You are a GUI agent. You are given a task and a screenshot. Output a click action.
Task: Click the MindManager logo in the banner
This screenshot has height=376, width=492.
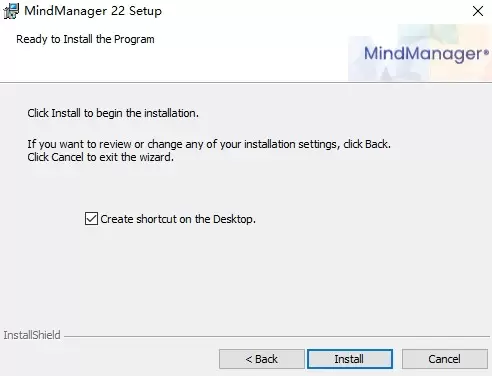tap(426, 54)
